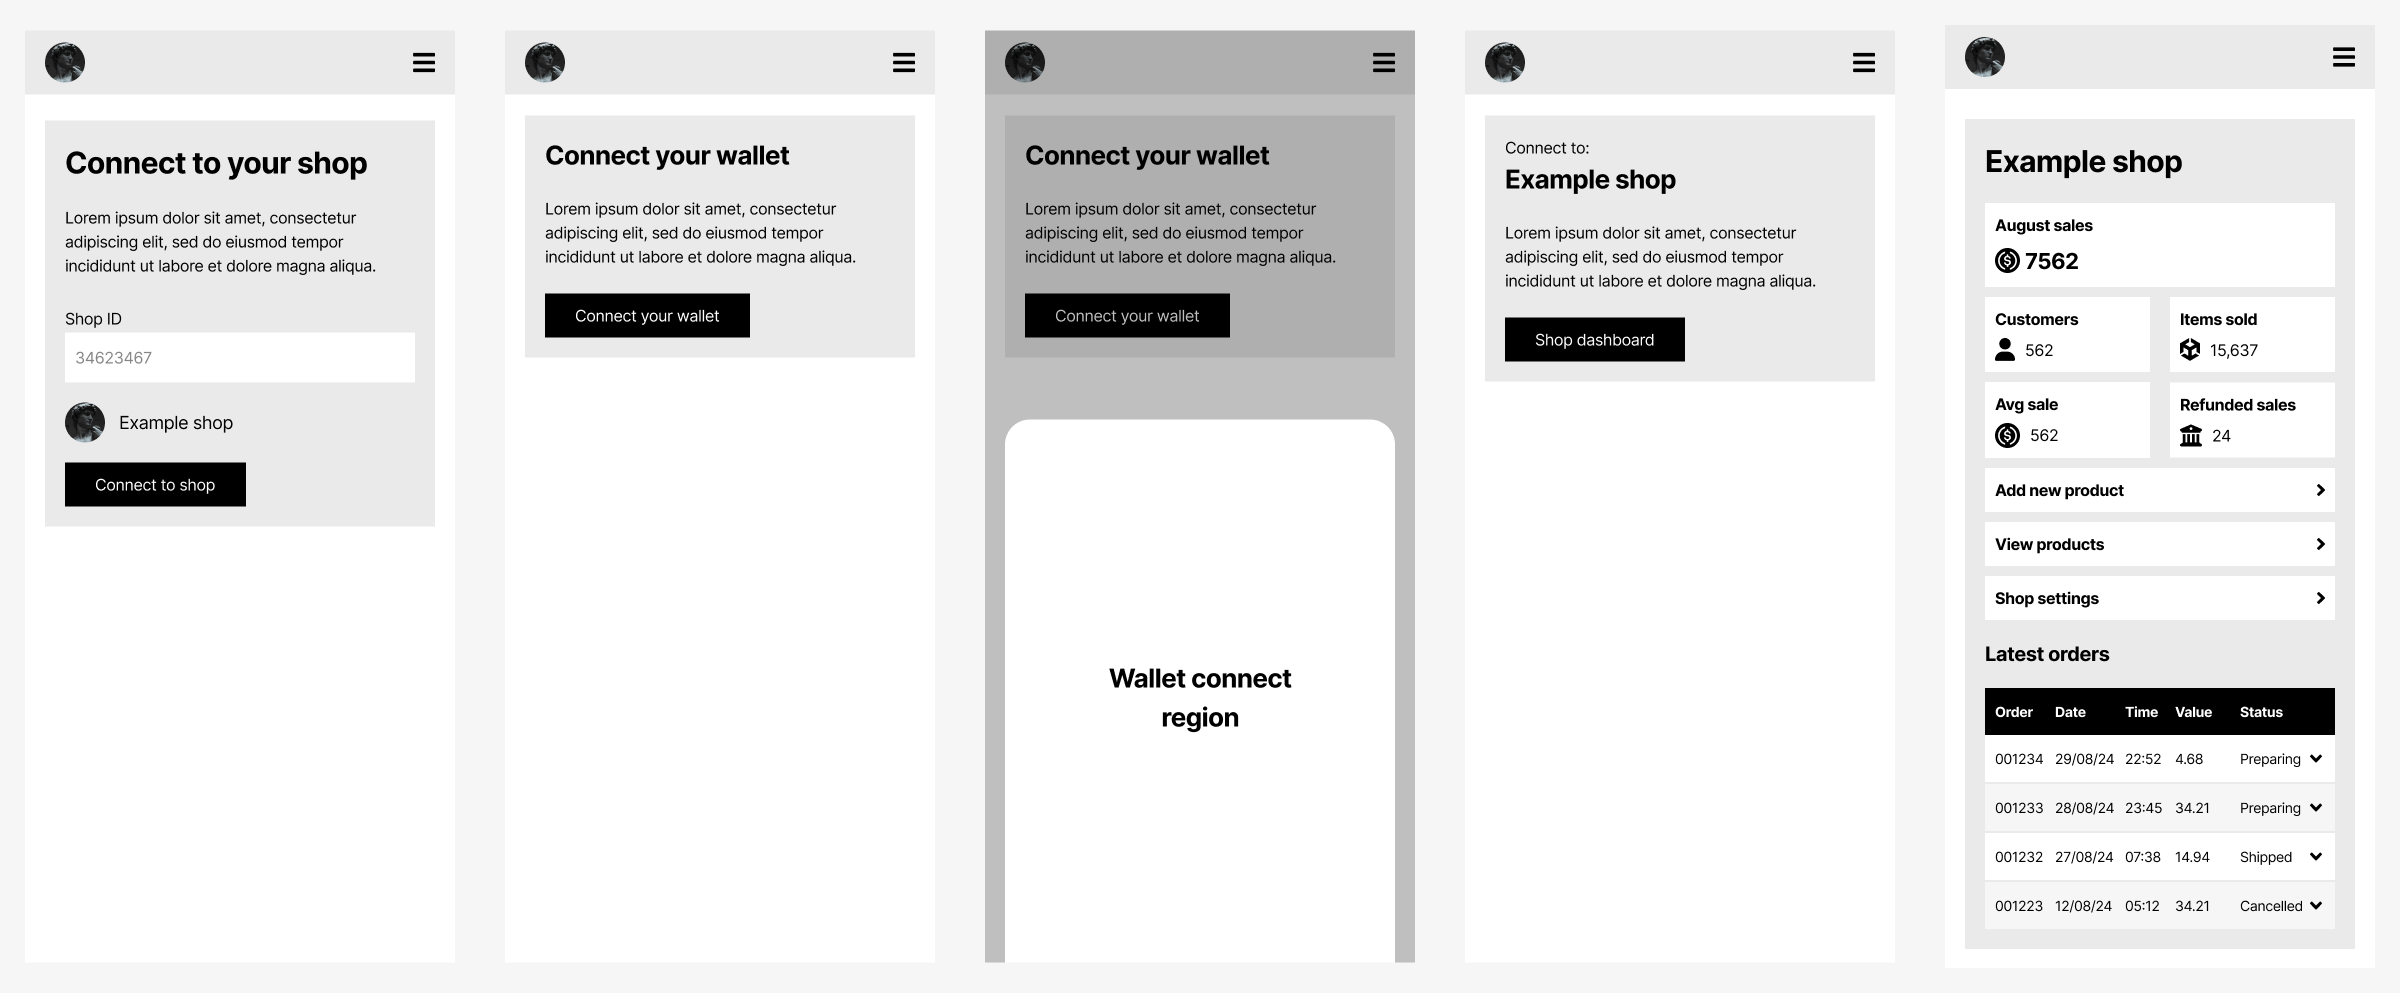Open hamburger menu on Connect to your shop screen
2400x993 pixels.
[x=424, y=63]
